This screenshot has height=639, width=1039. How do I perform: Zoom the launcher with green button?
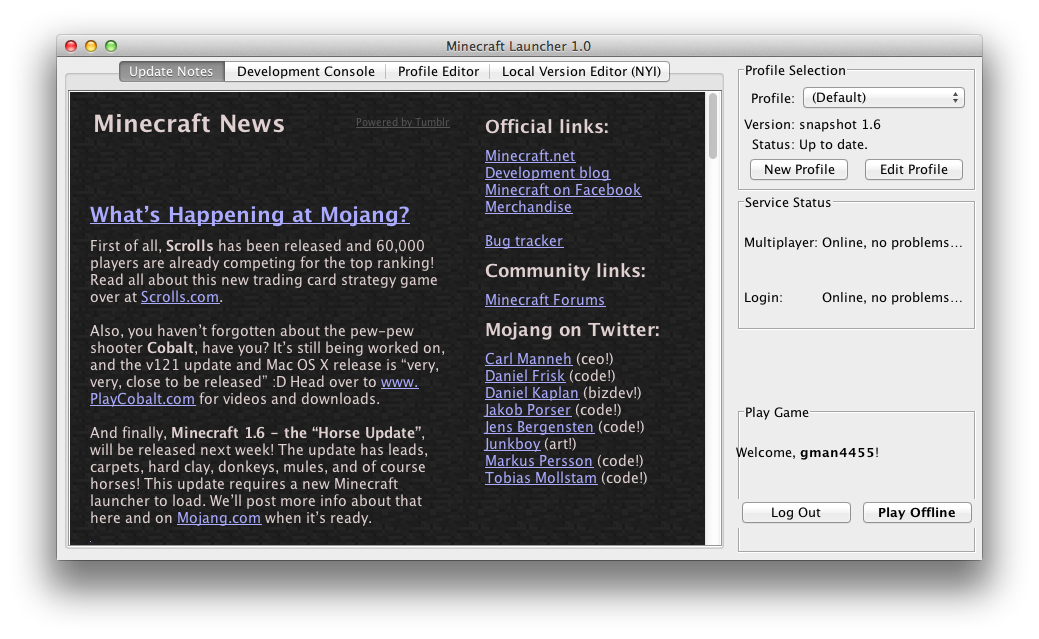(x=111, y=46)
